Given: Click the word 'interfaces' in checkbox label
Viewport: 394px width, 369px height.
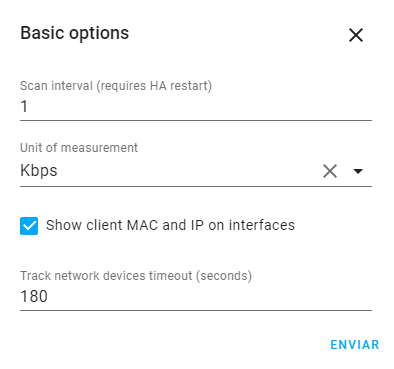Looking at the screenshot, I should pyautogui.click(x=262, y=225).
